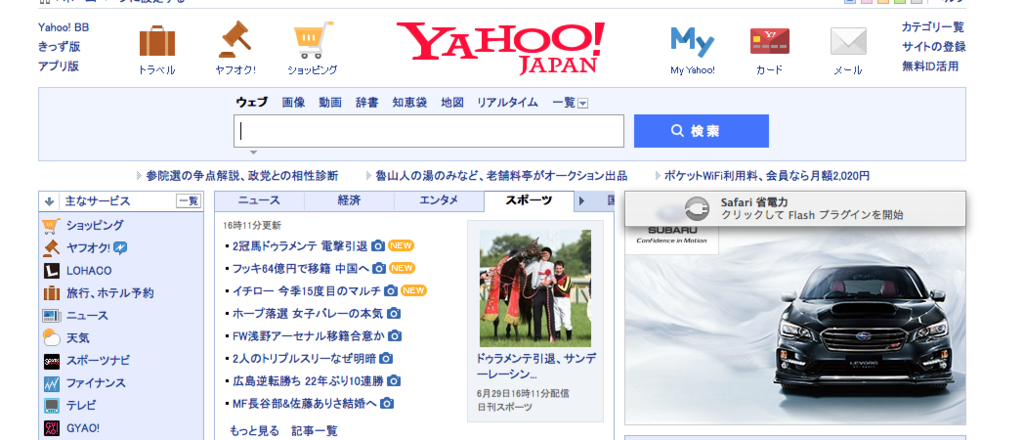Switch search to 地図

(x=452, y=102)
